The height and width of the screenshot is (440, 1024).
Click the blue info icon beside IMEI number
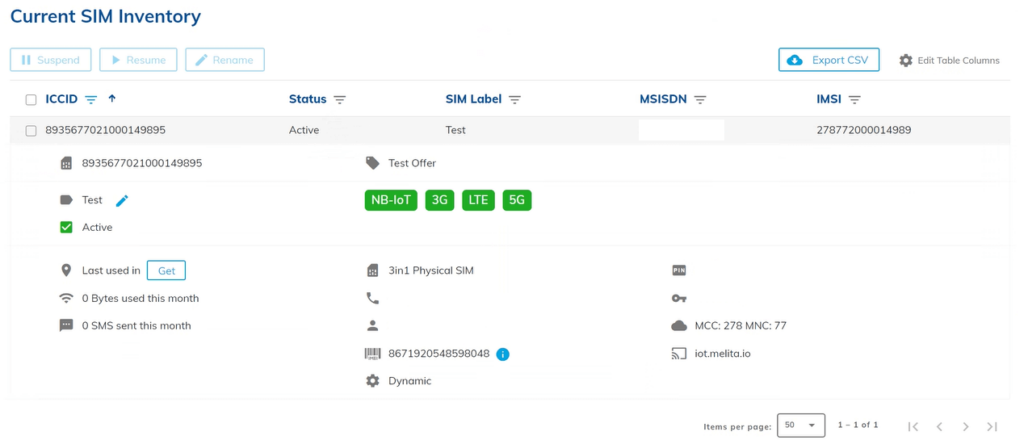pos(503,353)
